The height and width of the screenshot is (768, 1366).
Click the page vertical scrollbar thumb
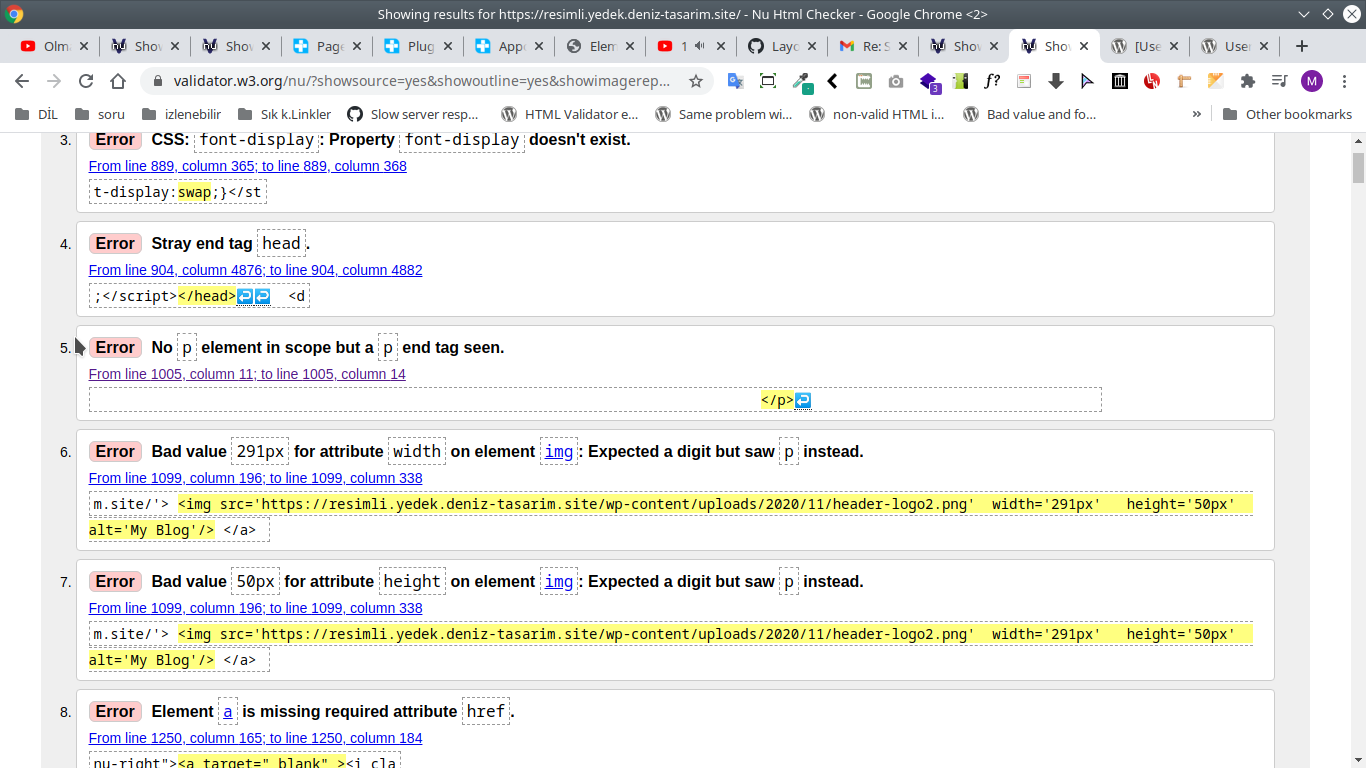point(1358,167)
